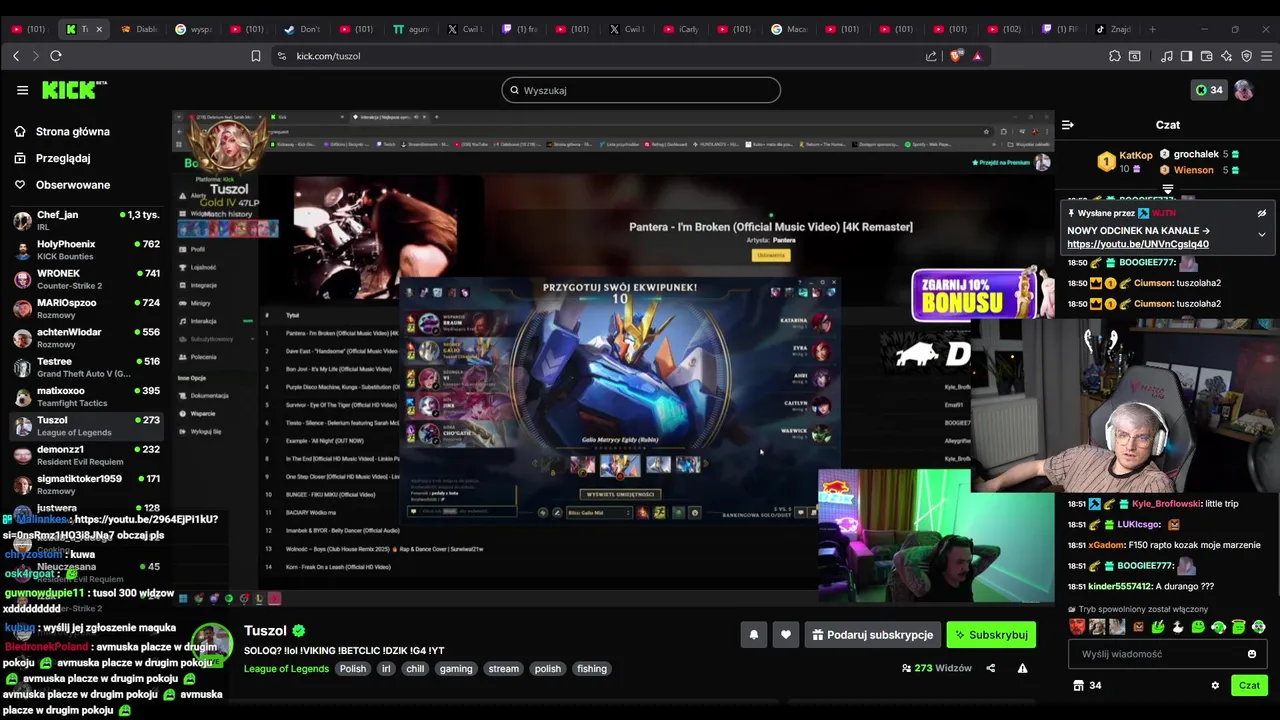The height and width of the screenshot is (720, 1280).
Task: Go to Kick home via the logo
Action: coord(74,90)
